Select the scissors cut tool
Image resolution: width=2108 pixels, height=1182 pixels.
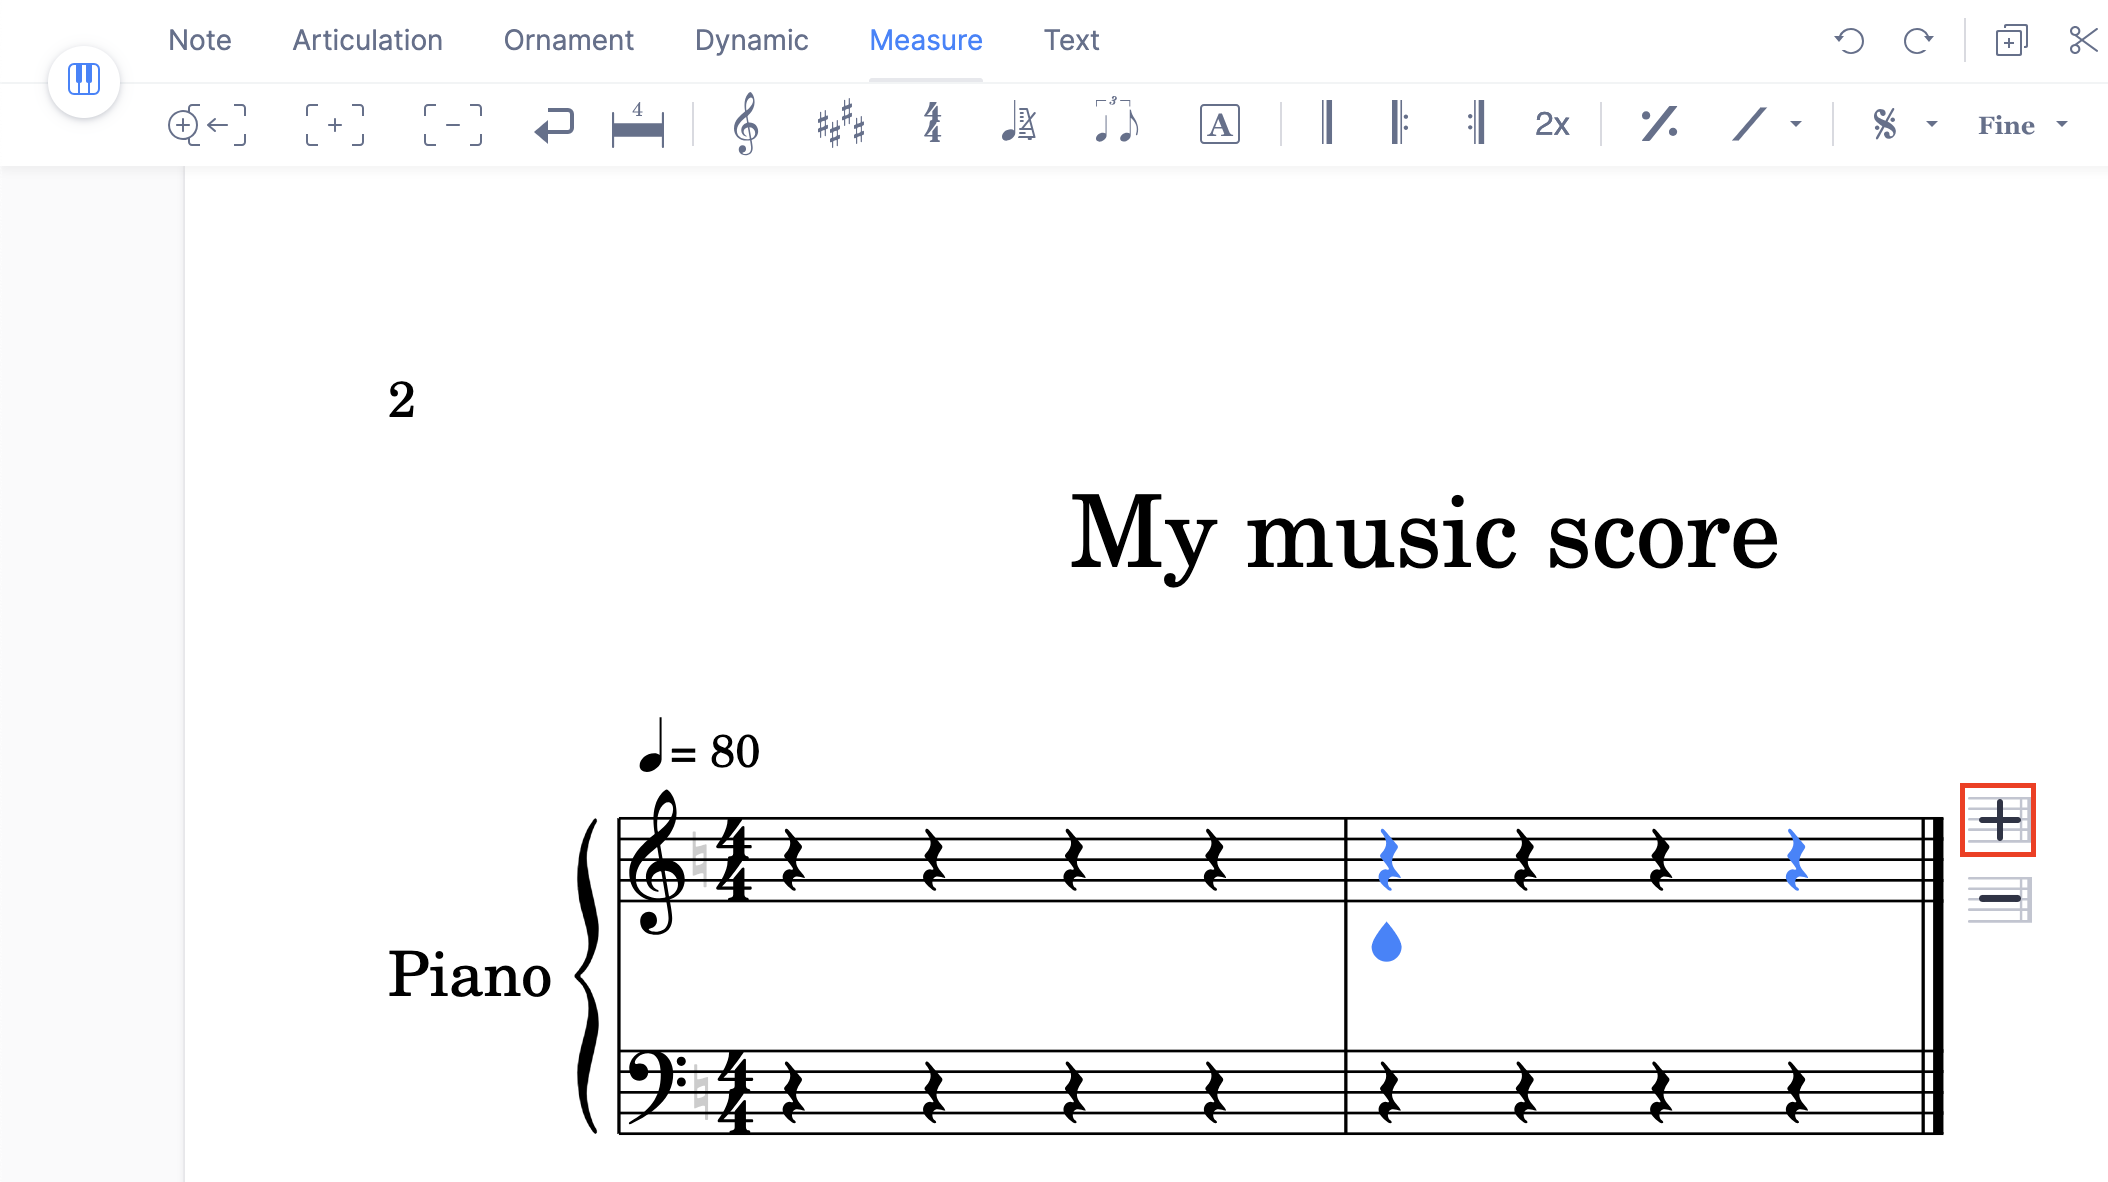(2084, 40)
